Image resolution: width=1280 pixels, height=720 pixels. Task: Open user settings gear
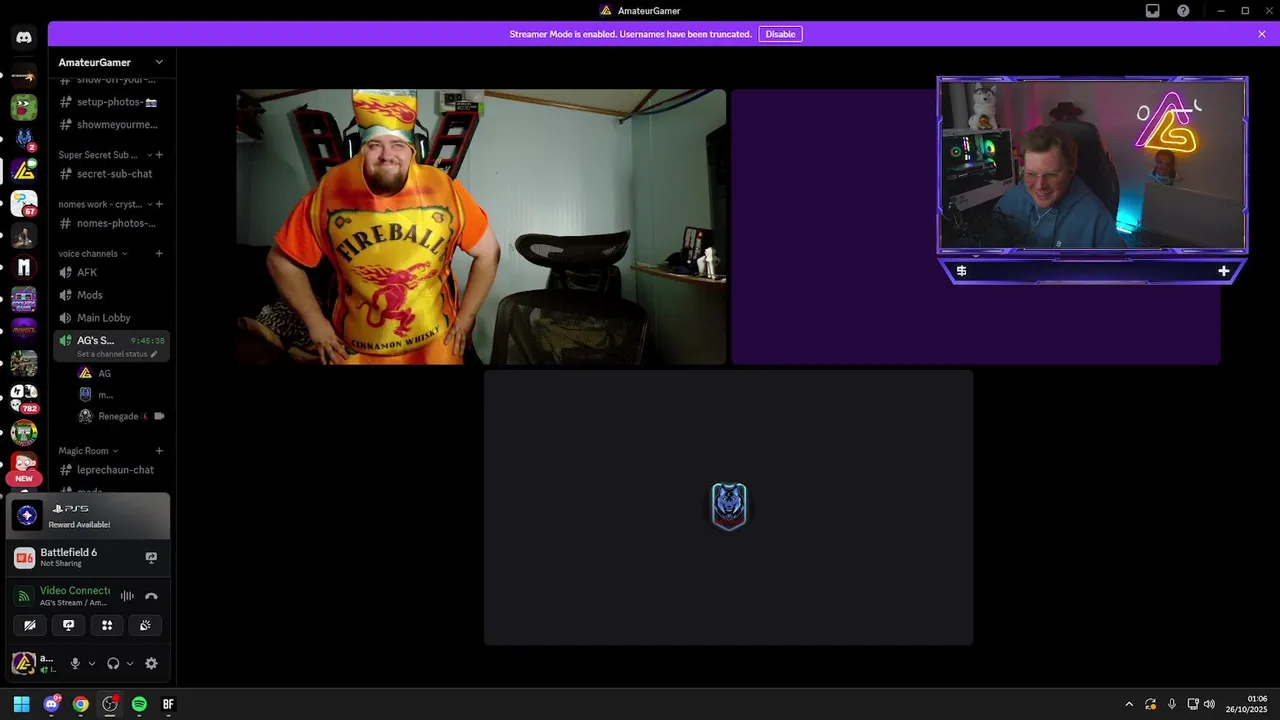click(151, 663)
